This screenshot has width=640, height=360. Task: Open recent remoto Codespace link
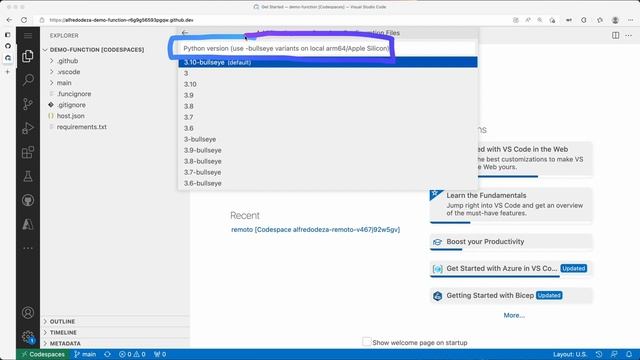point(316,229)
